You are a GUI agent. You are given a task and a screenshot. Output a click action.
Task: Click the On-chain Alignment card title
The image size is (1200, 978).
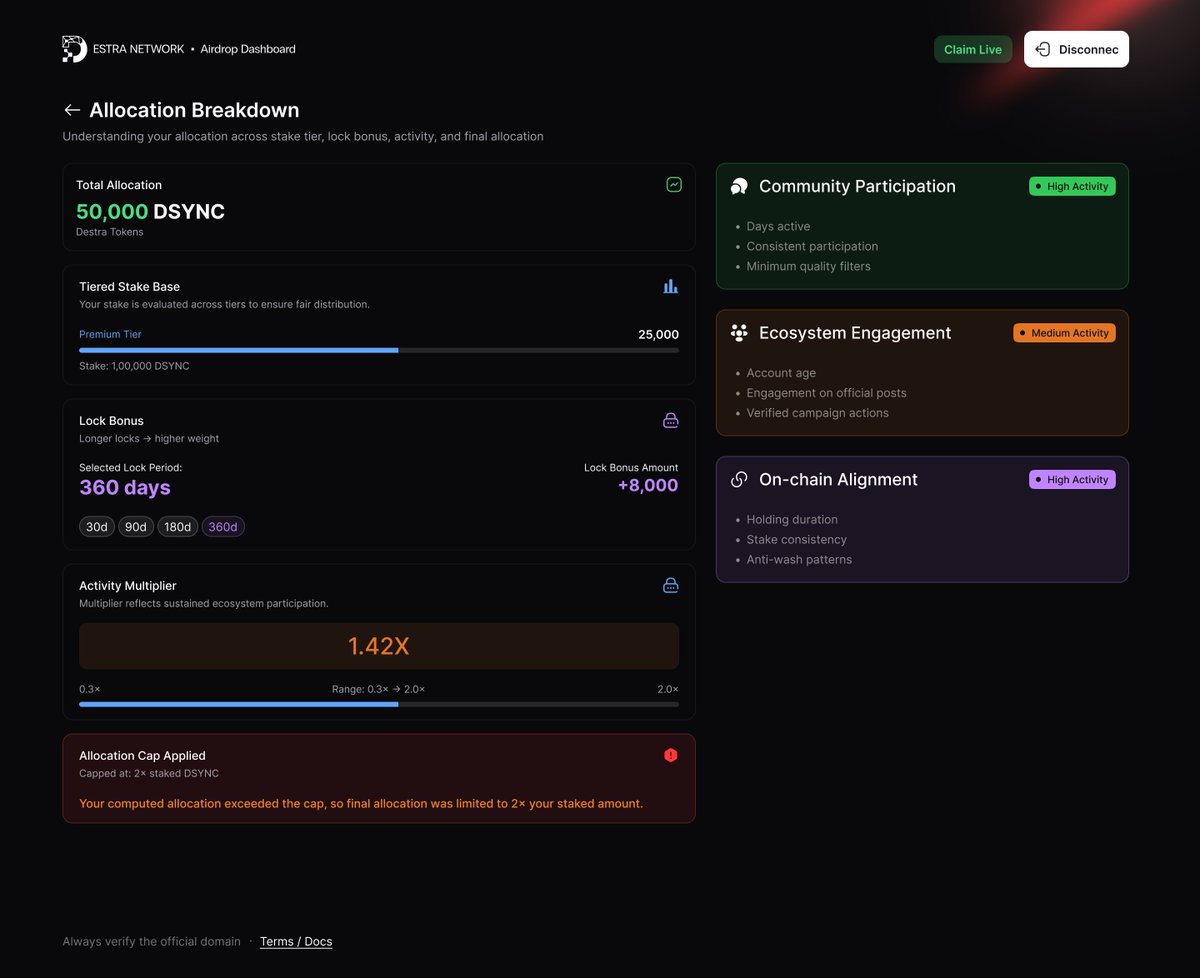click(838, 480)
